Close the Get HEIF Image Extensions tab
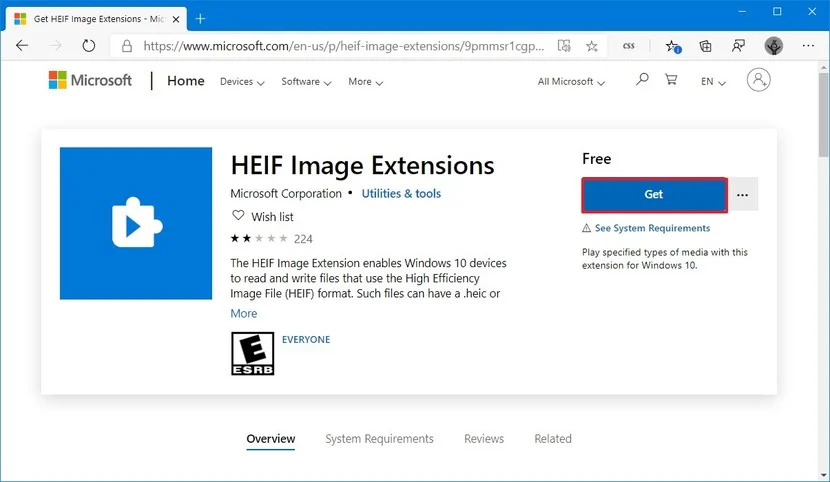 coord(176,19)
